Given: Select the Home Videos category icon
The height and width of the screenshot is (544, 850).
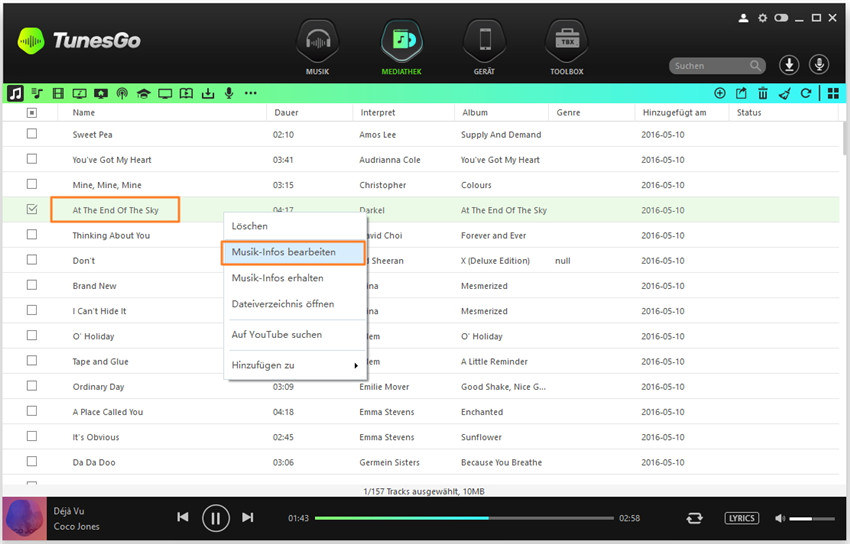Looking at the screenshot, I should [101, 93].
